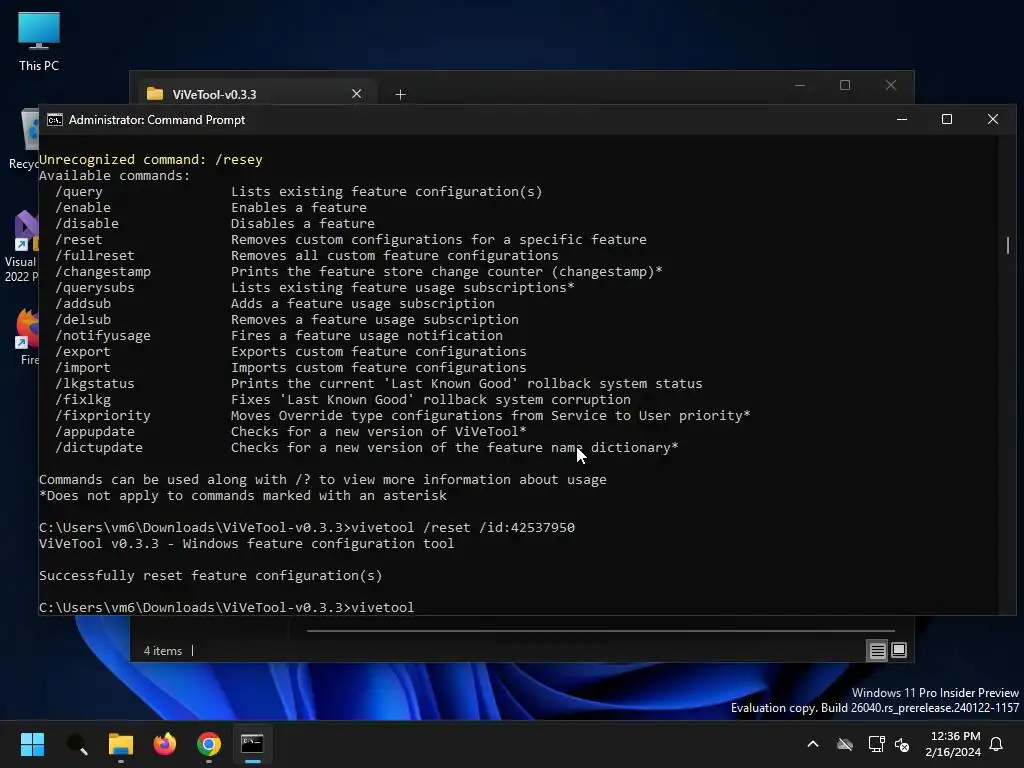Viewport: 1024px width, 768px height.
Task: Open clock and date 12:36 PM
Action: [x=953, y=744]
